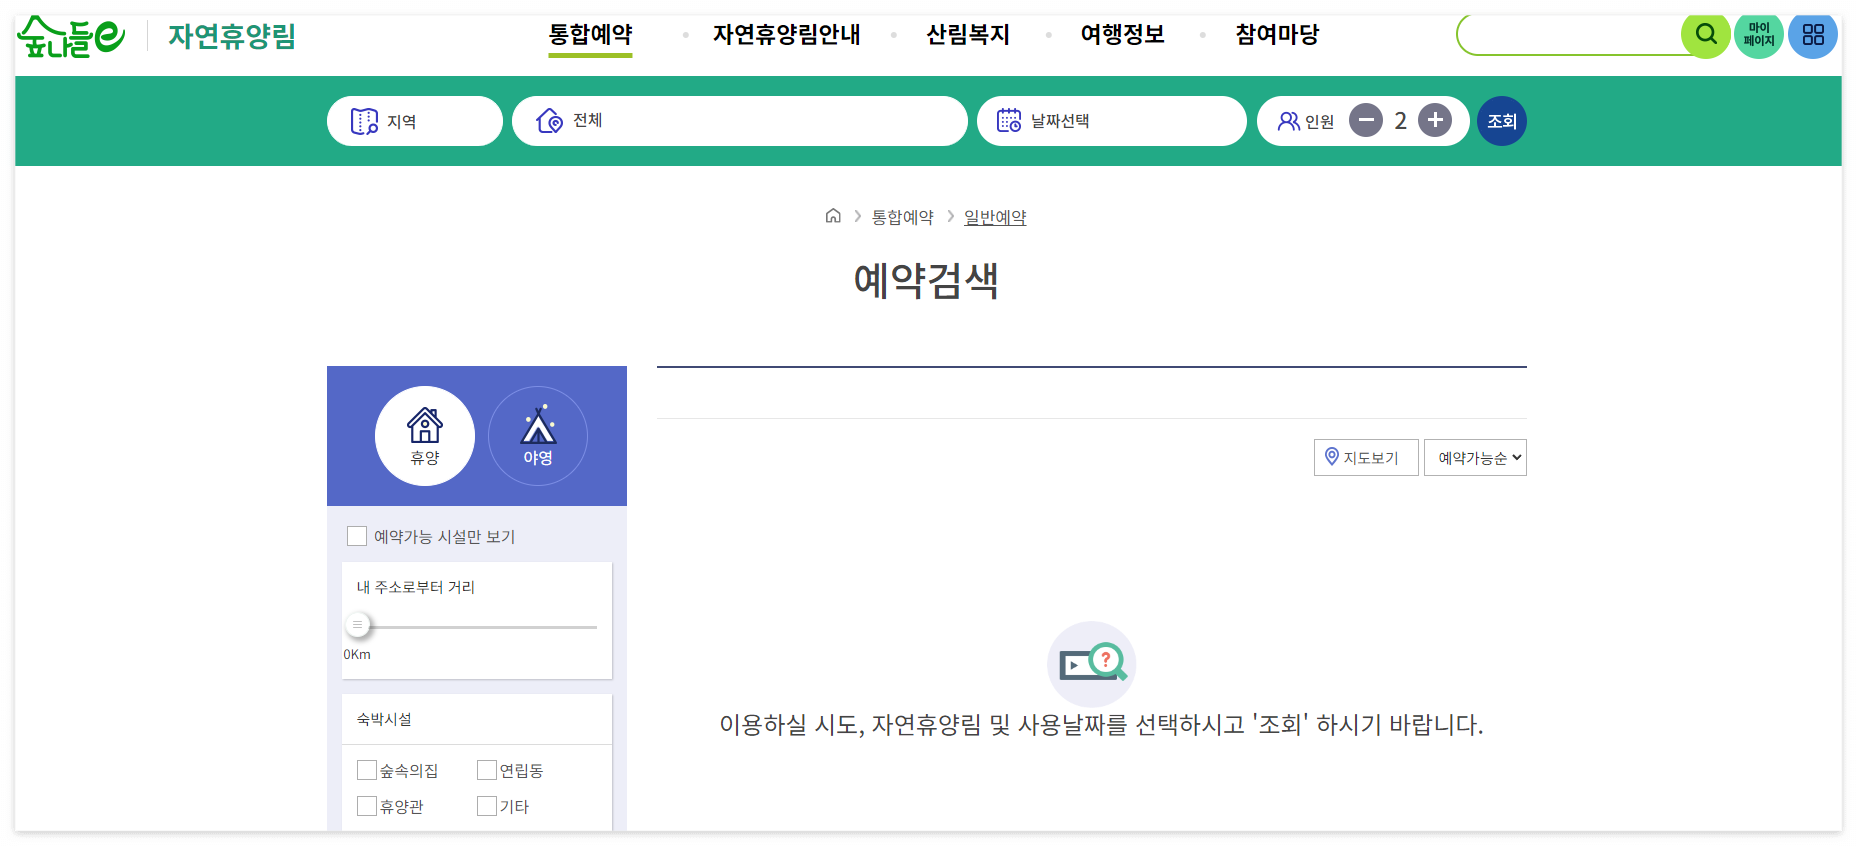Select the 야영 camping type icon

click(538, 436)
